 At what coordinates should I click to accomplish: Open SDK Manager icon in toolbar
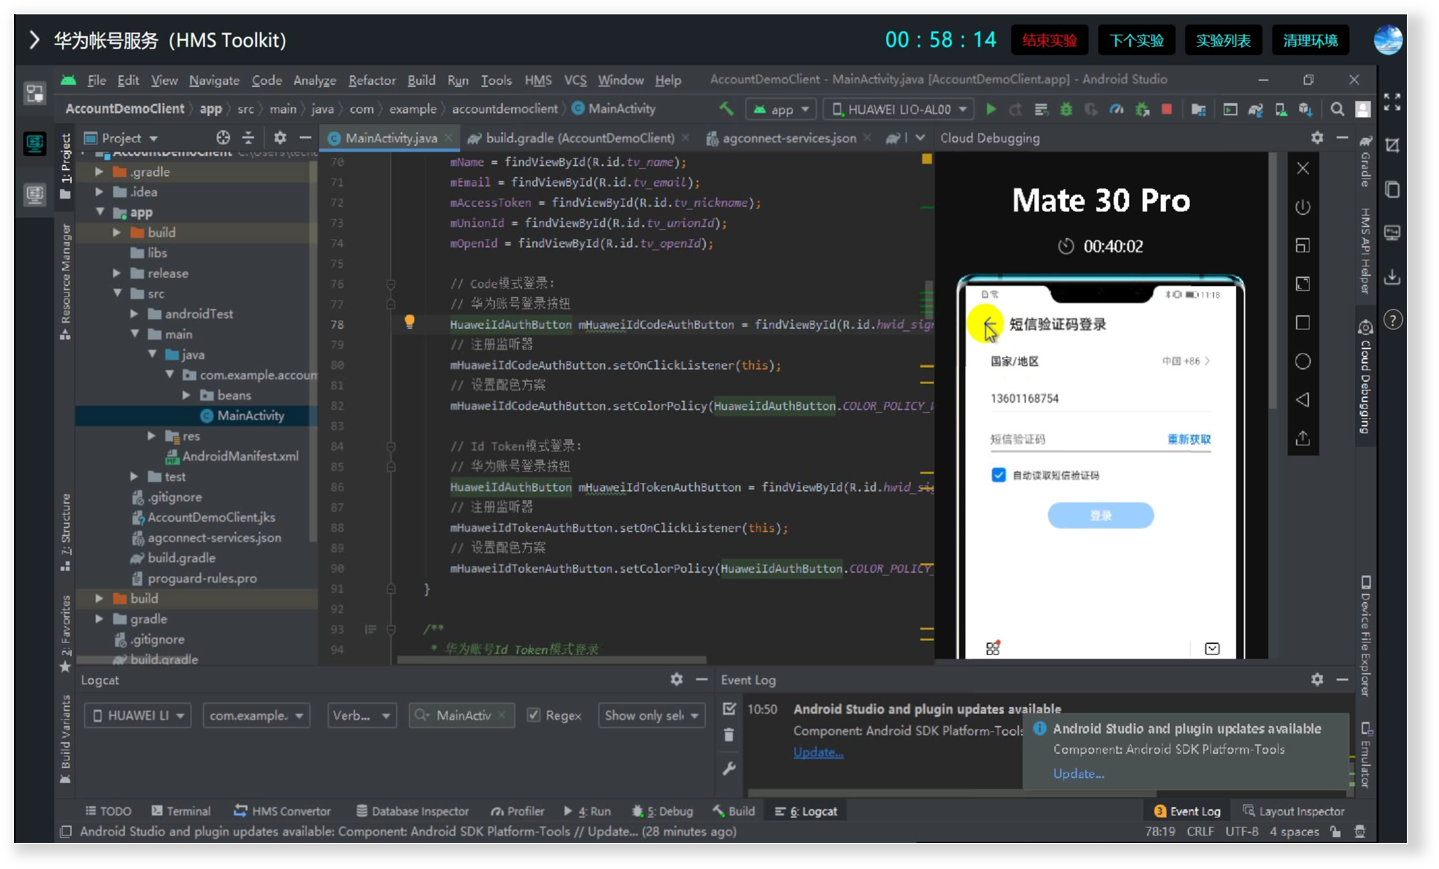pos(1305,109)
